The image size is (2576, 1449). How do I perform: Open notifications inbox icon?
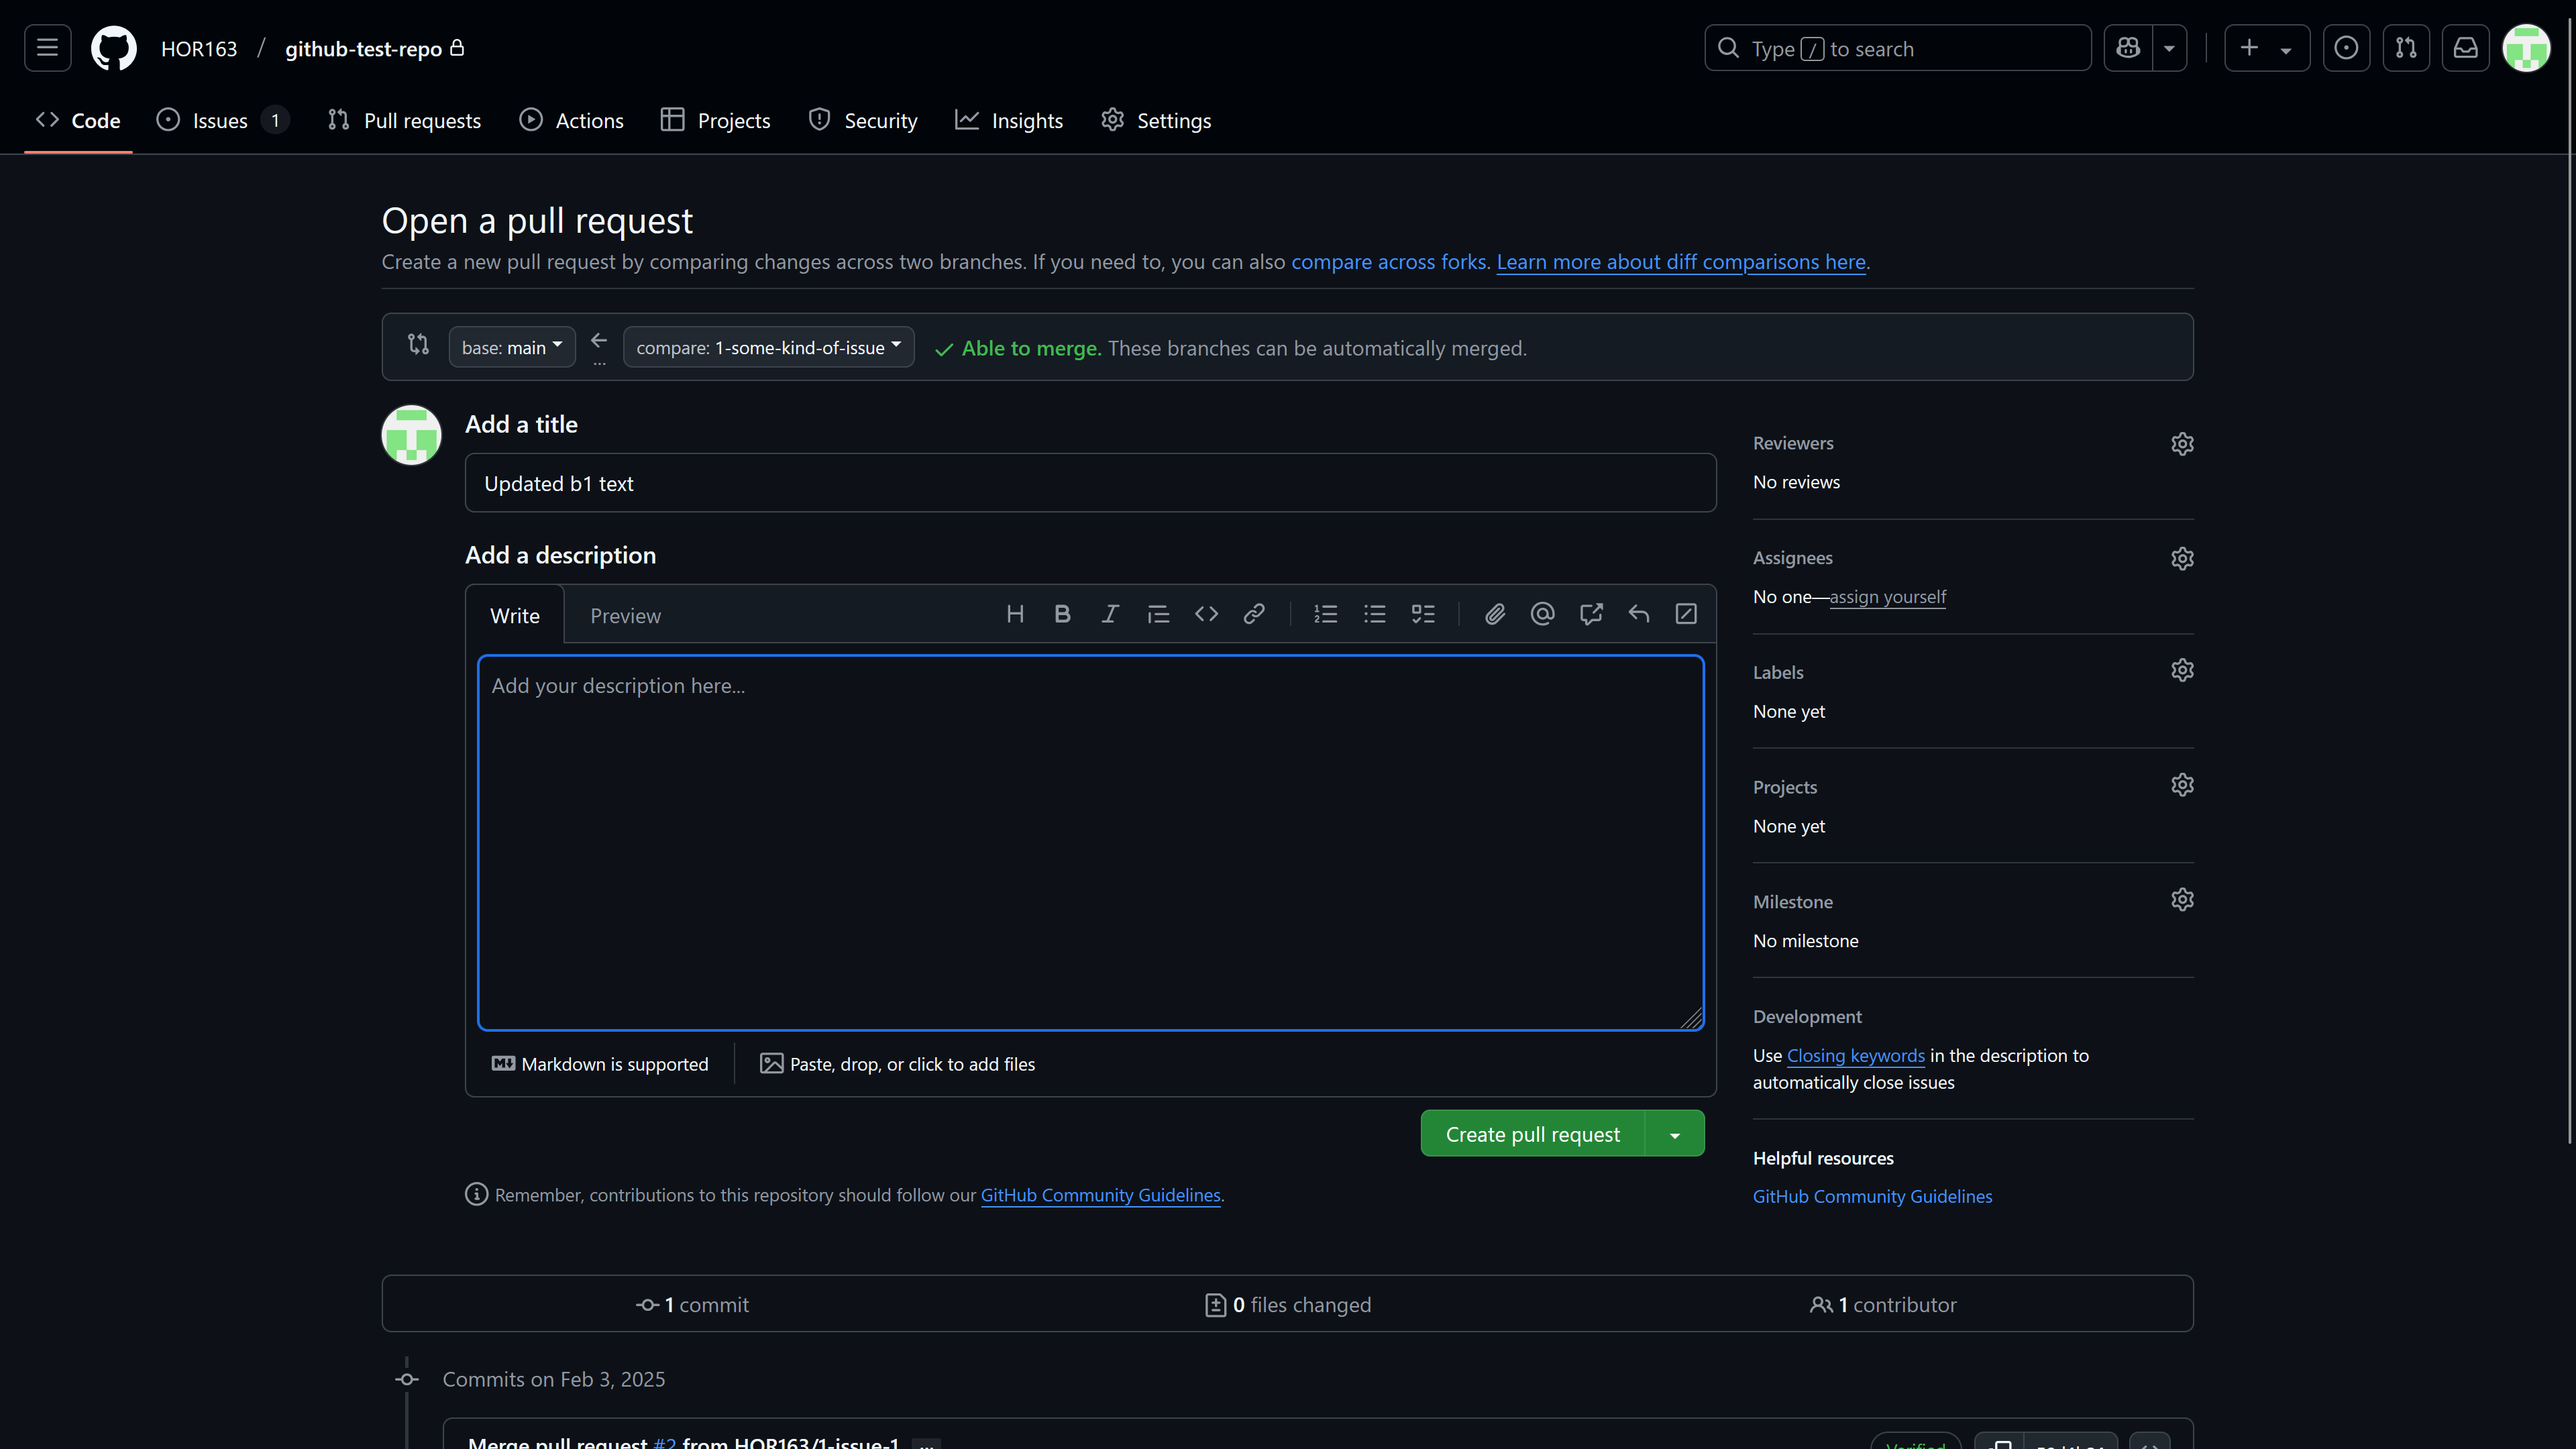point(2466,48)
